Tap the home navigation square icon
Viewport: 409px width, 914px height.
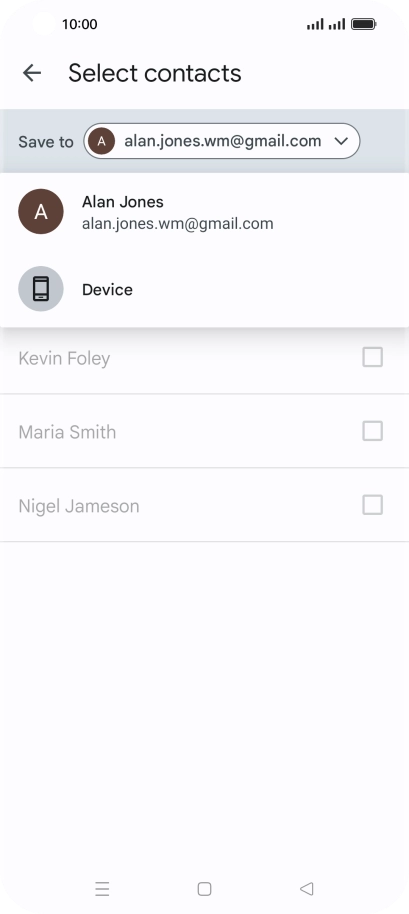coord(204,889)
